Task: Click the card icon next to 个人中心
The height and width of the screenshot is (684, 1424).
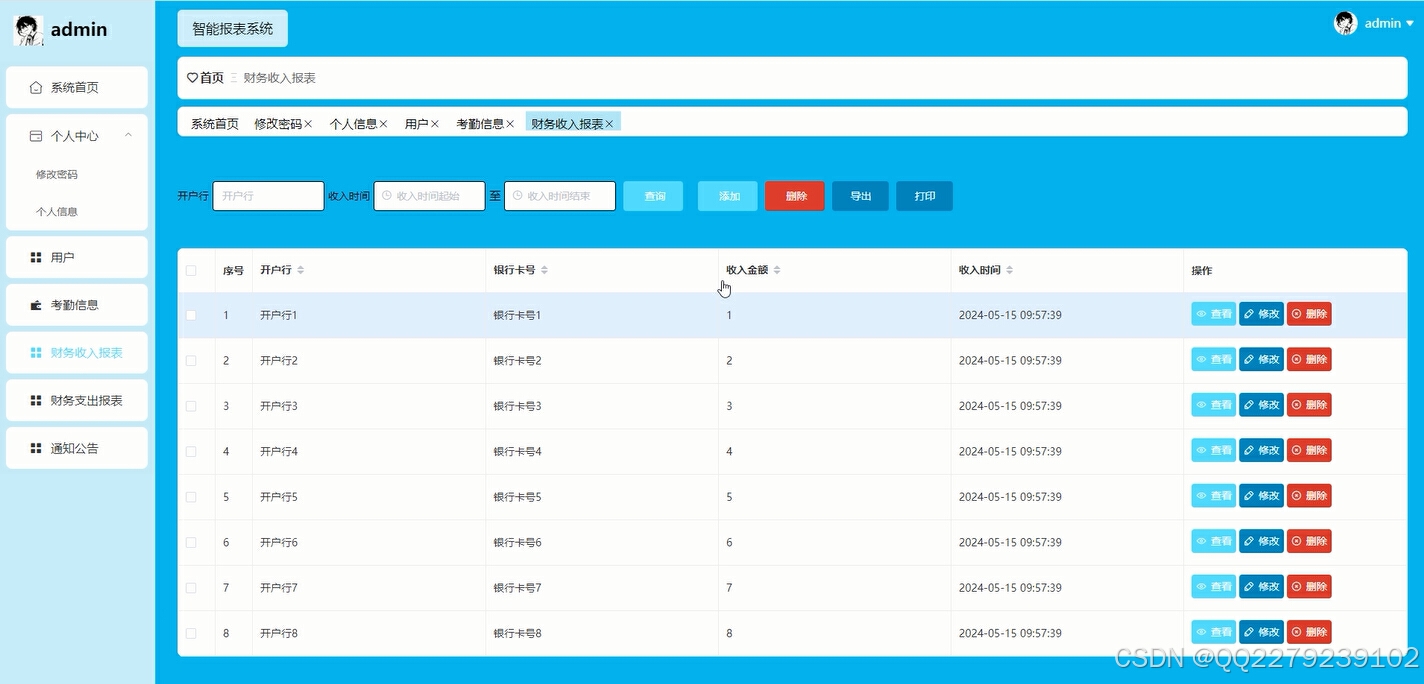Action: (x=36, y=136)
